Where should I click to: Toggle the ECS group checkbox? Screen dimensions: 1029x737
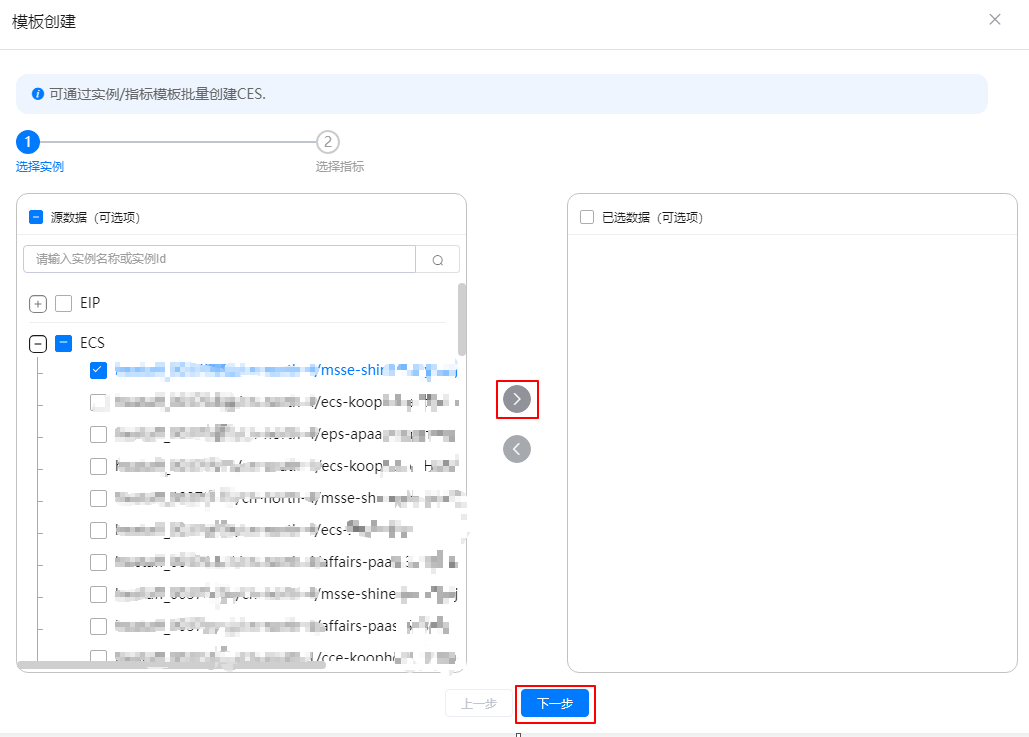tap(63, 343)
